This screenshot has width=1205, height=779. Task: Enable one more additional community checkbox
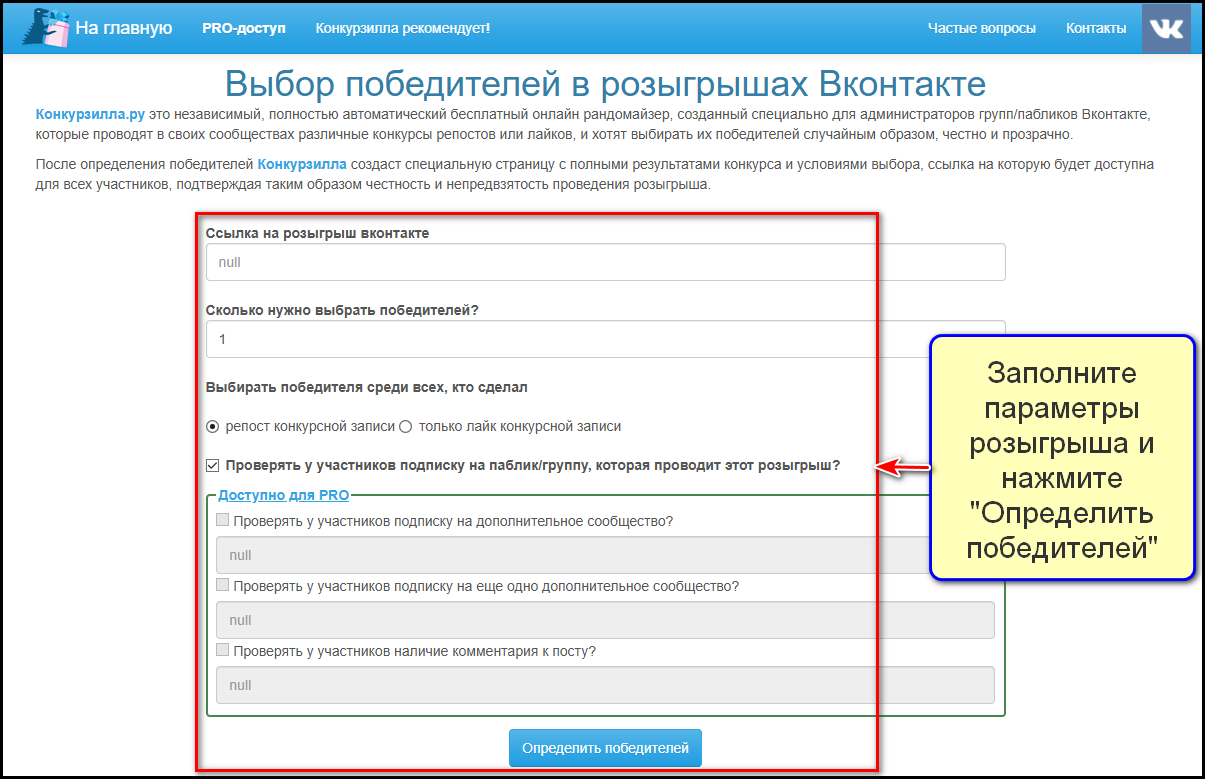click(x=223, y=586)
